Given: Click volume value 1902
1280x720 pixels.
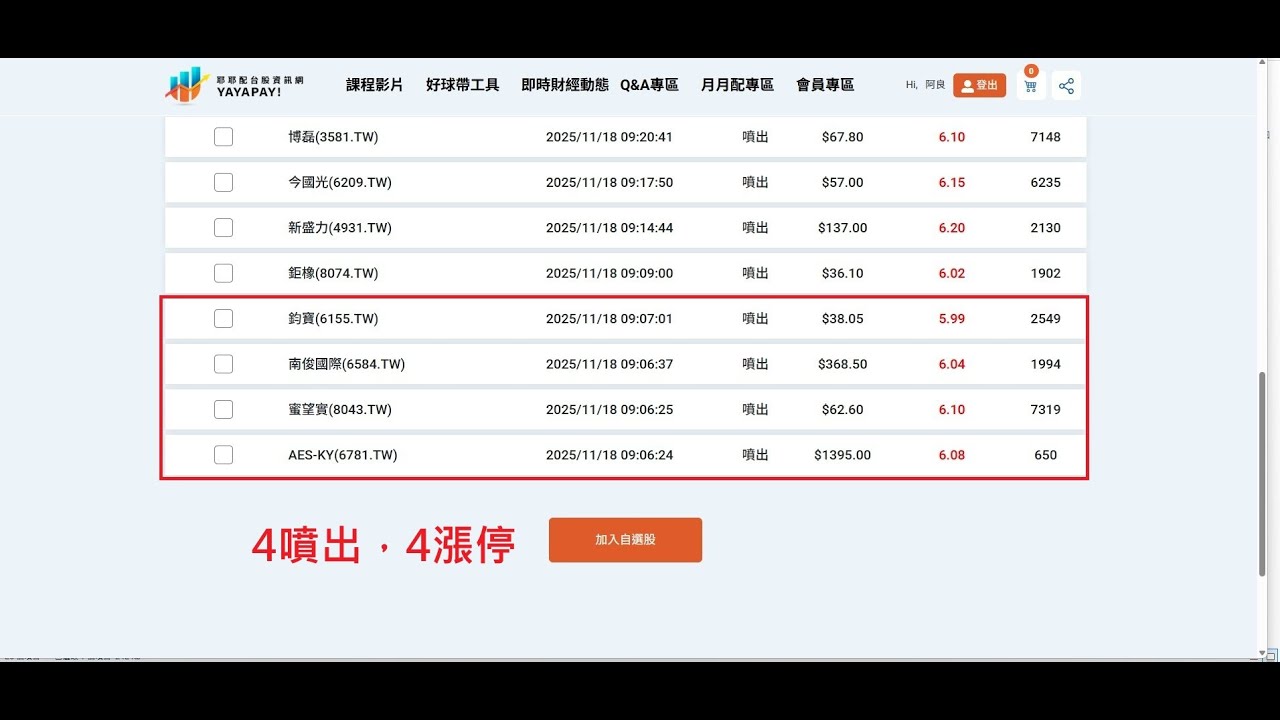Looking at the screenshot, I should [x=1045, y=273].
